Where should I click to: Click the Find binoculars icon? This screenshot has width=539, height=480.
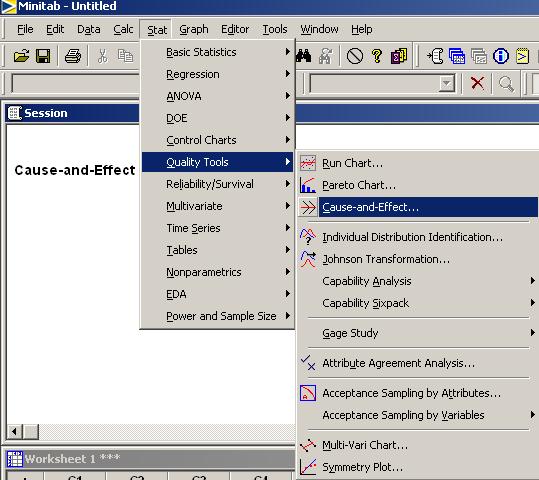tap(304, 56)
